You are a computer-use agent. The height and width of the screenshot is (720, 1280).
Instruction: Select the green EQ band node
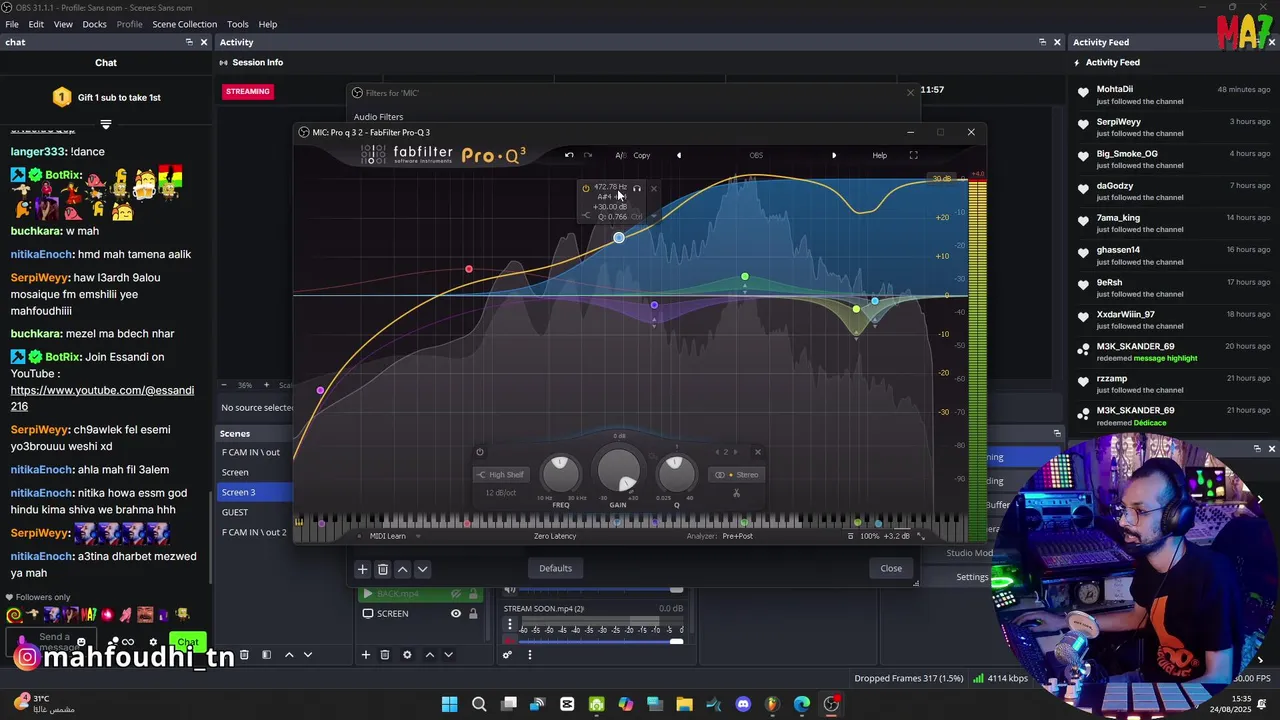[x=745, y=276]
